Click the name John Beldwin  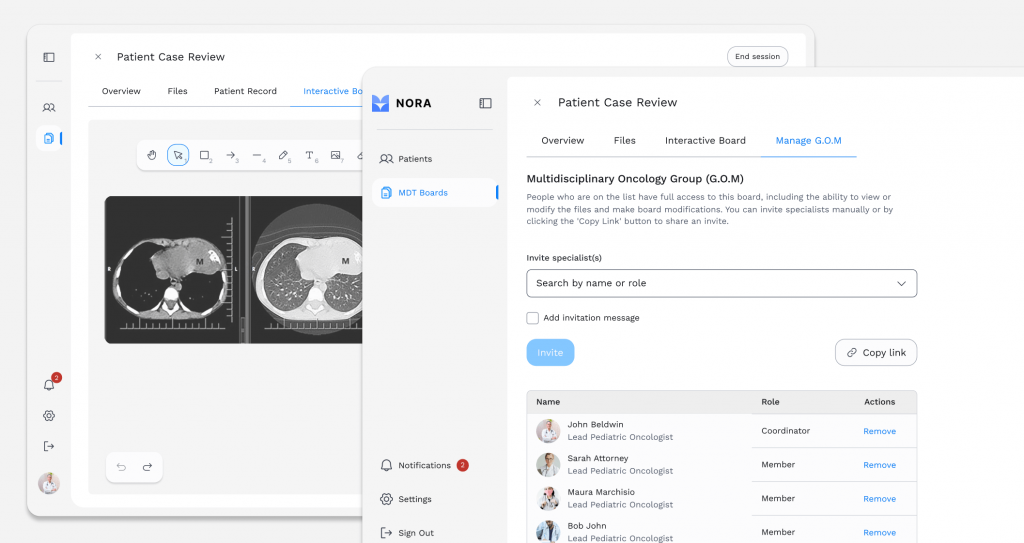click(x=595, y=425)
